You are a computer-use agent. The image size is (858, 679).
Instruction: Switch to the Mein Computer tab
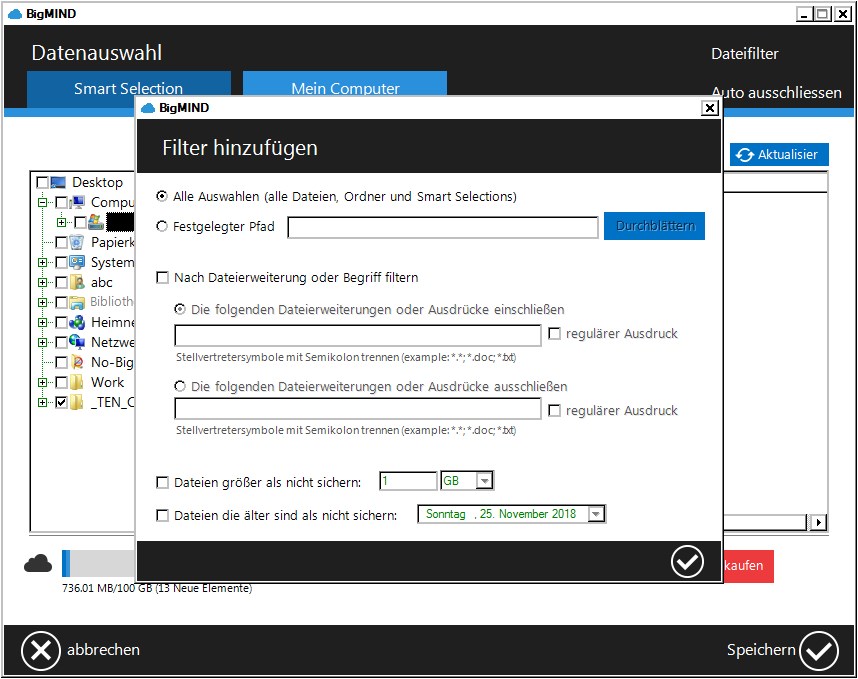pos(345,85)
